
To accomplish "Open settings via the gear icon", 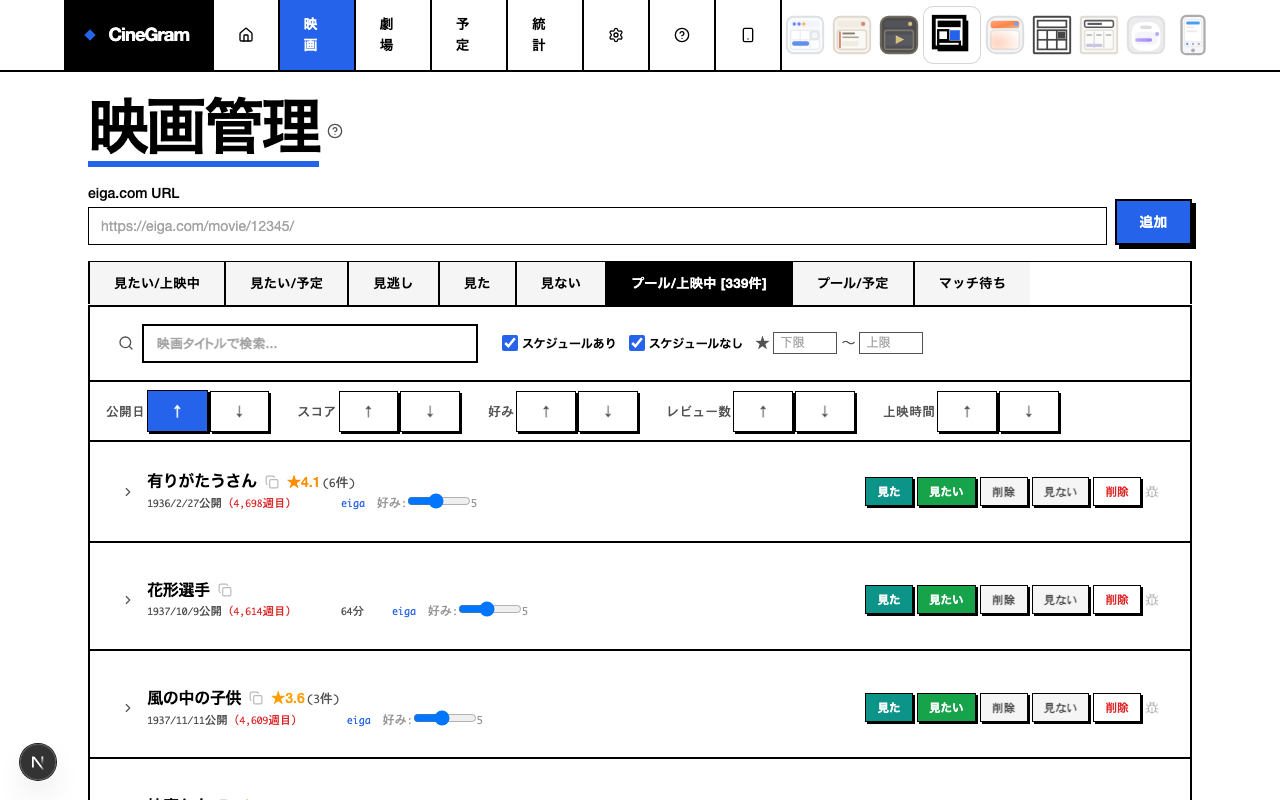I will click(x=616, y=35).
